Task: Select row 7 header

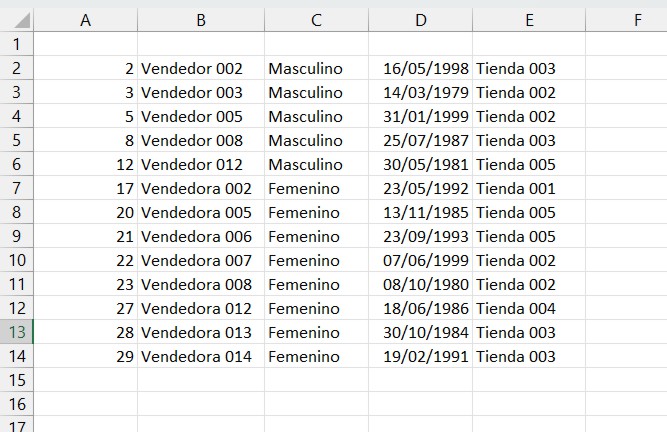Action: coord(17,188)
